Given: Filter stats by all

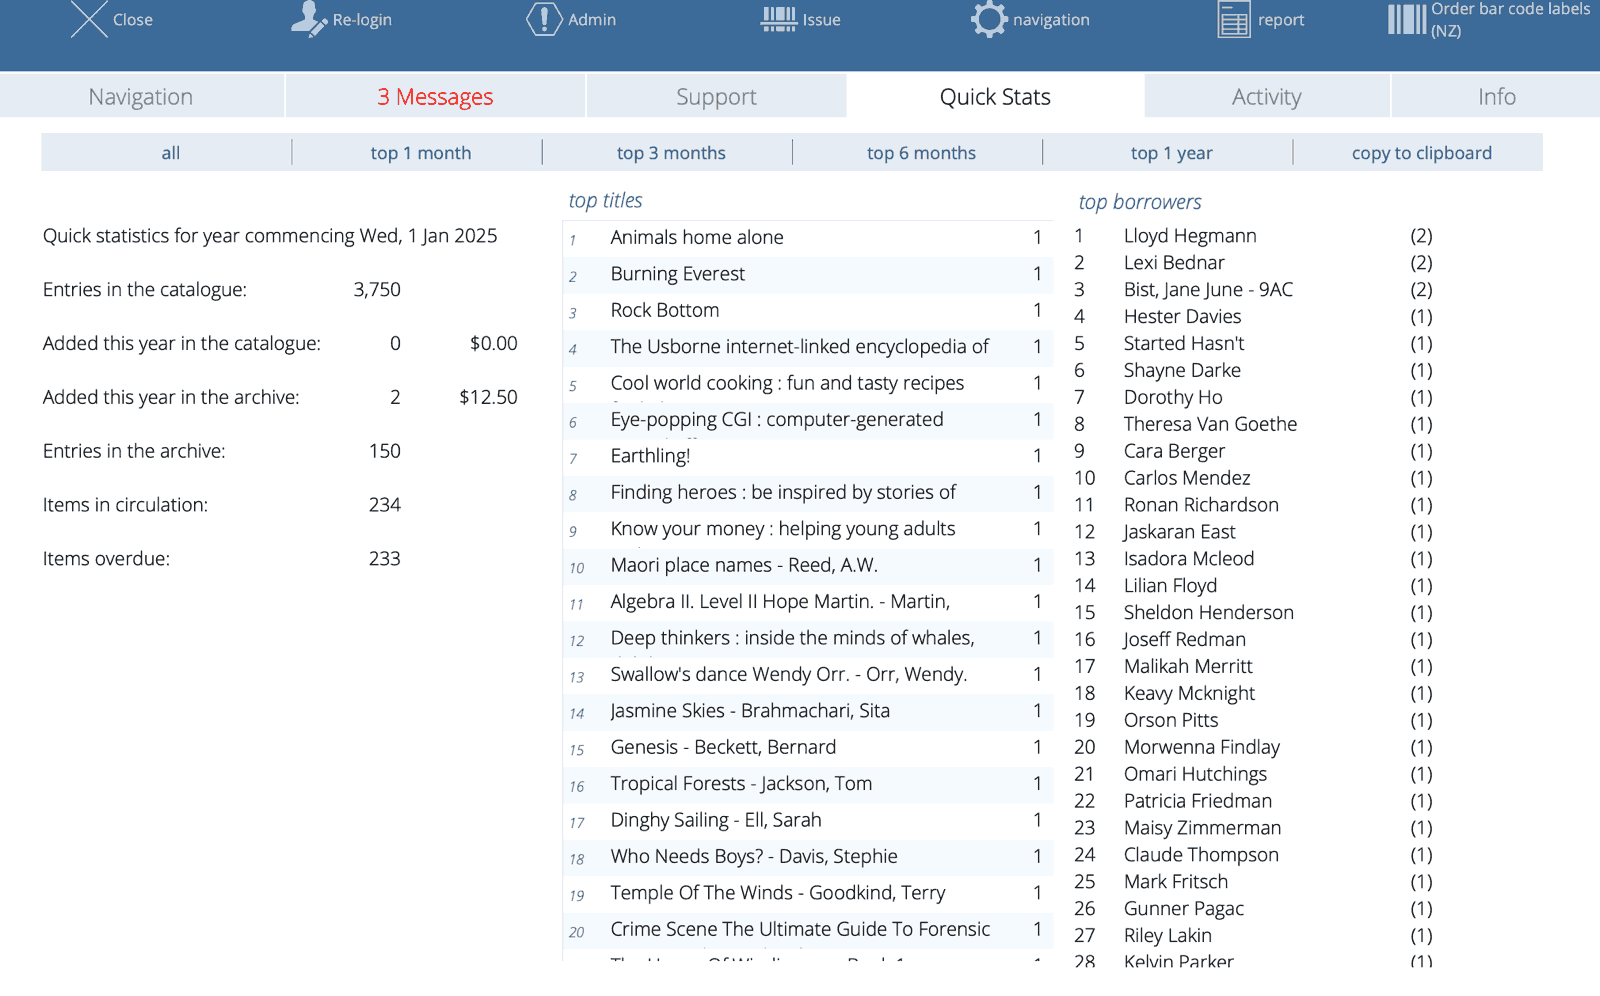Looking at the screenshot, I should tap(171, 153).
